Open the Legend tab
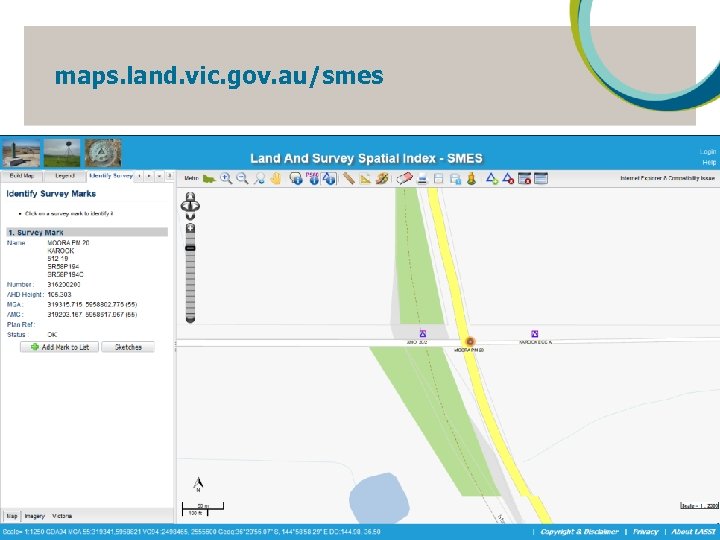Screen dimensions: 720x540 click(x=65, y=176)
